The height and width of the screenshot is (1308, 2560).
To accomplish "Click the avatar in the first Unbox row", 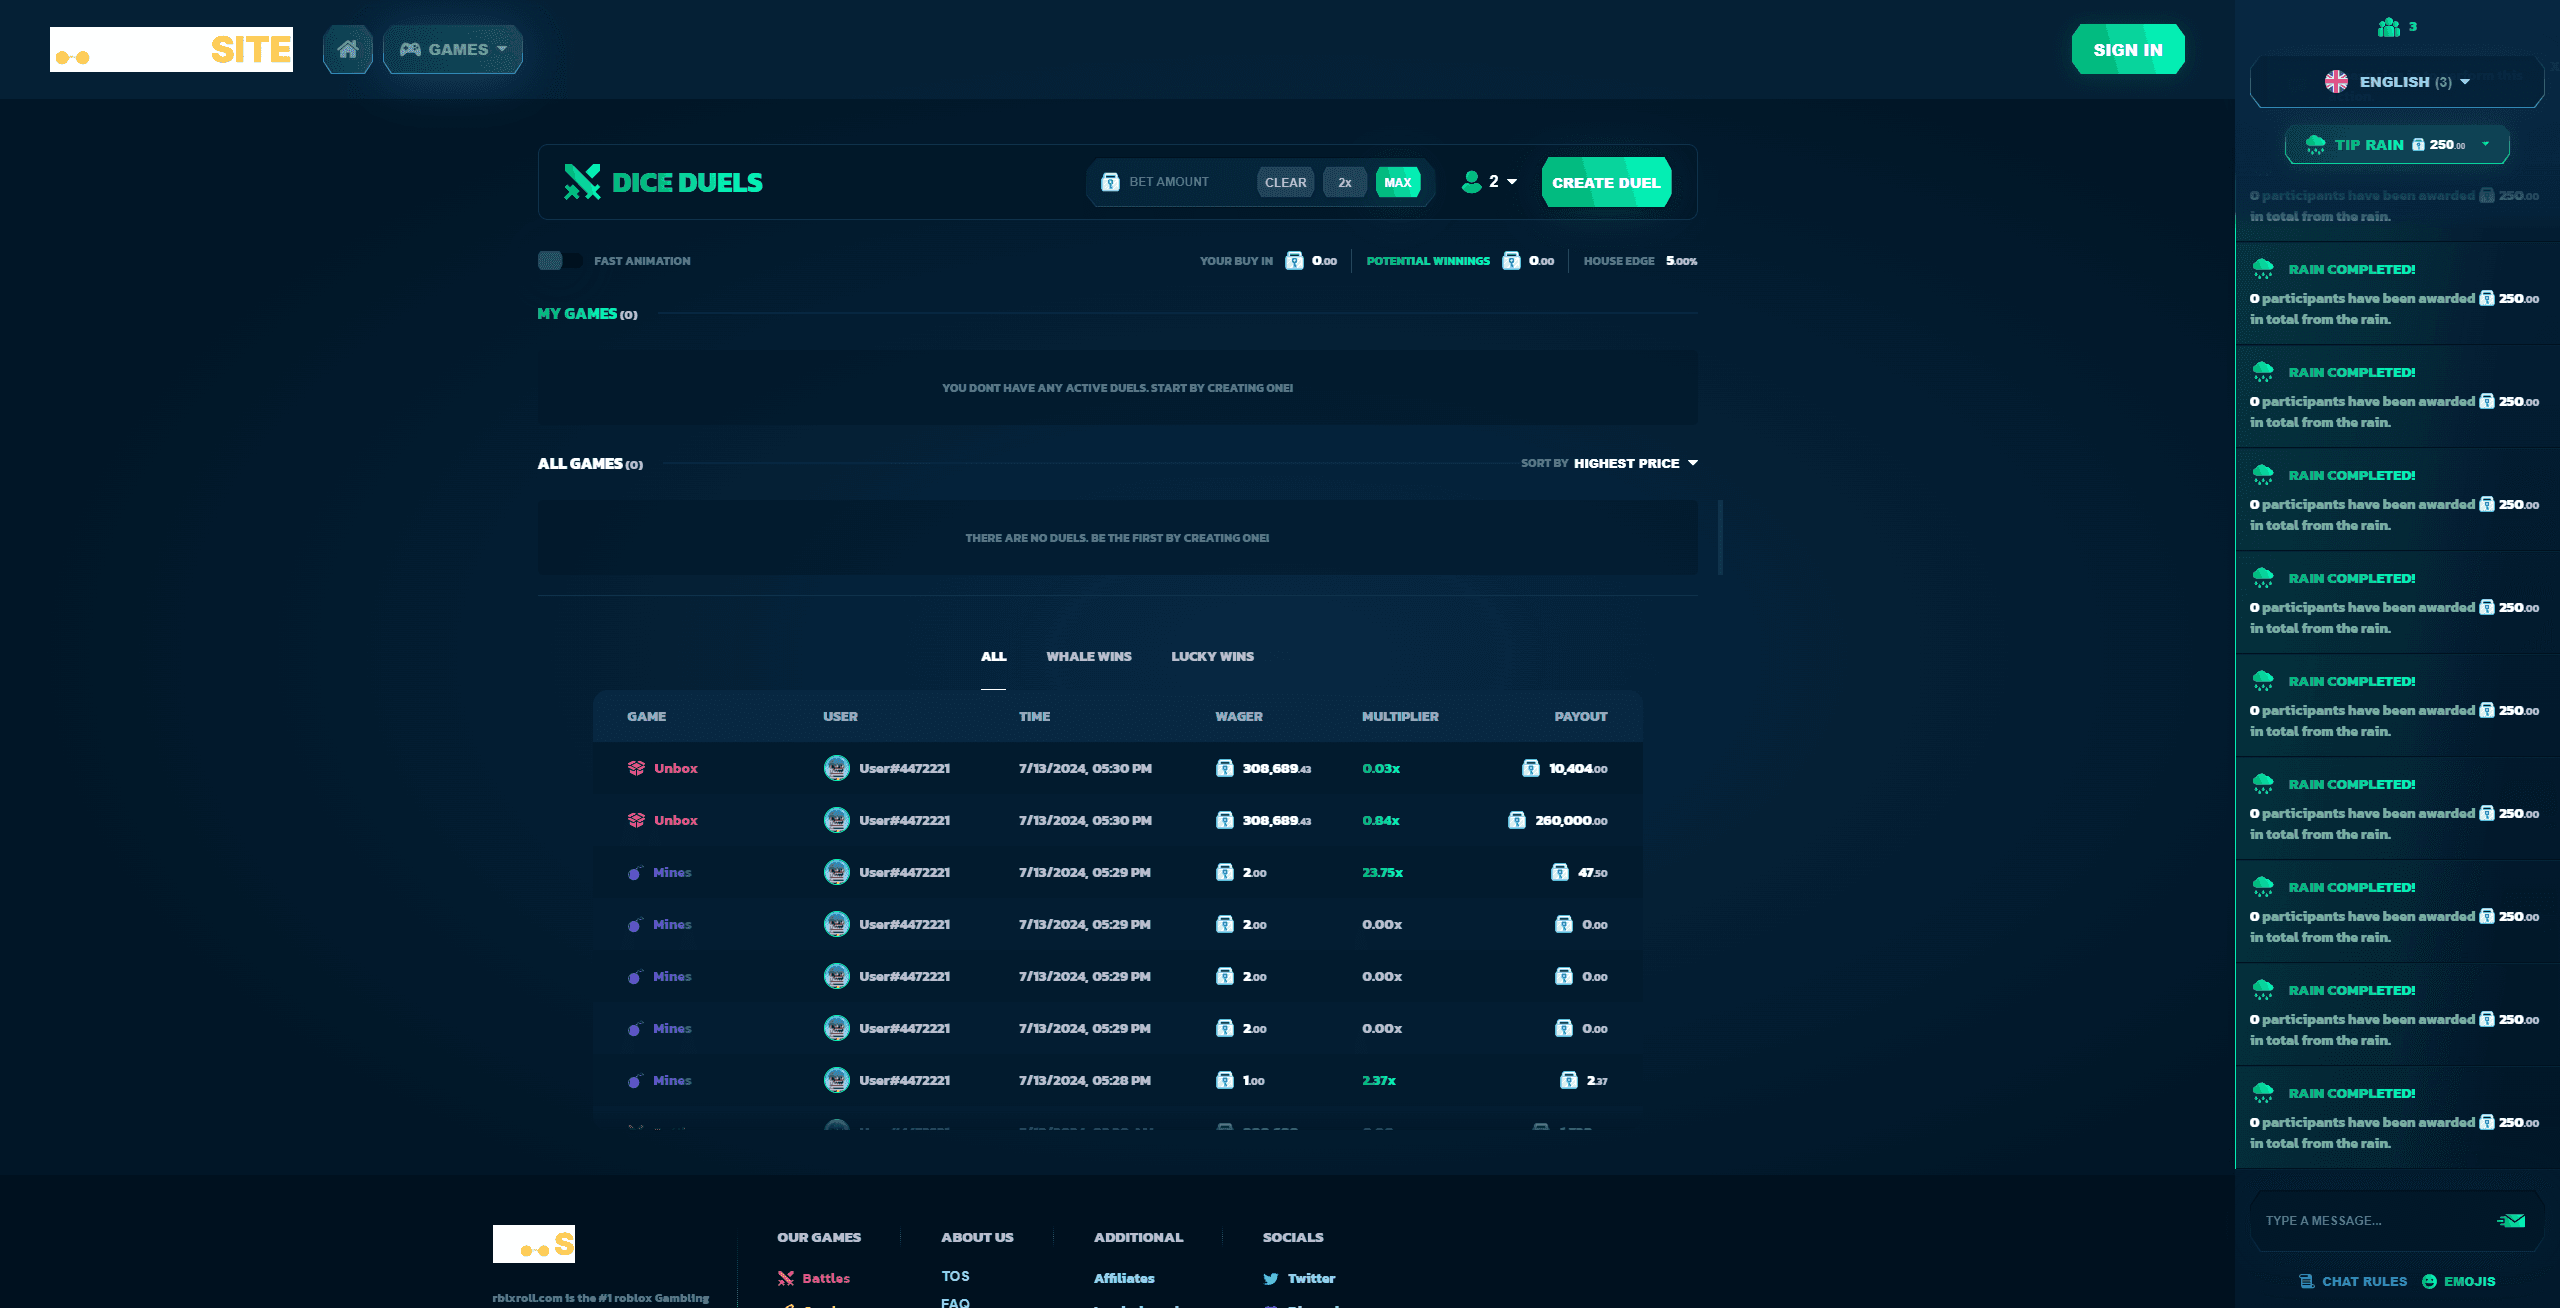I will pos(836,768).
